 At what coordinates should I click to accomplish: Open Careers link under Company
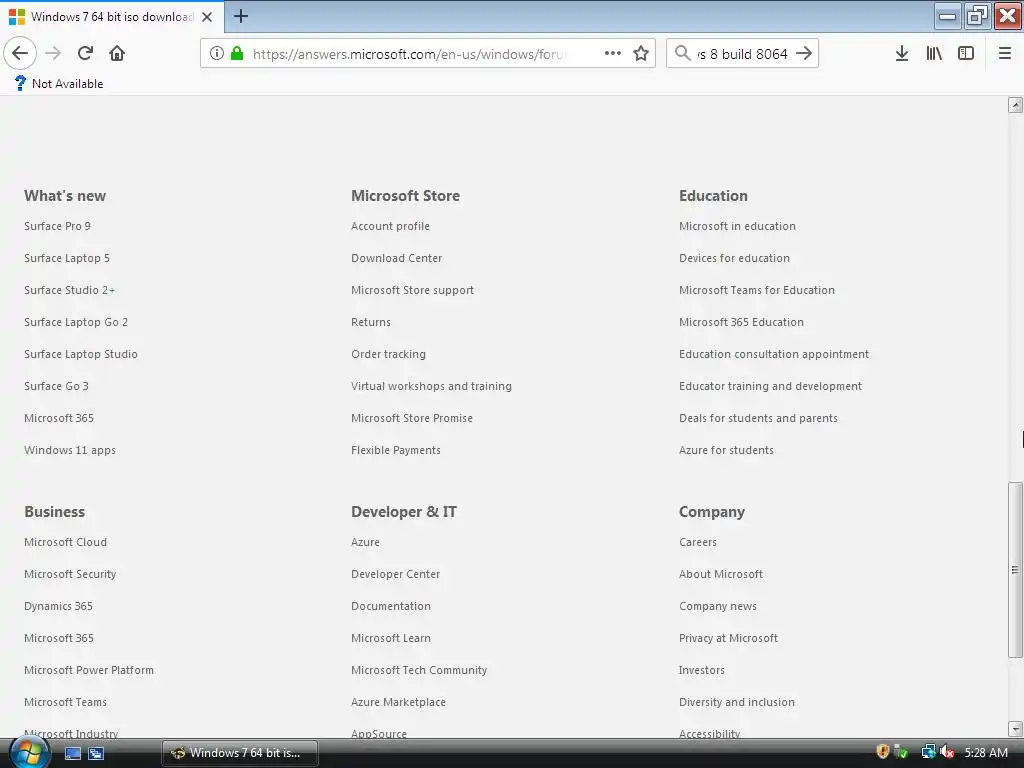pos(697,542)
